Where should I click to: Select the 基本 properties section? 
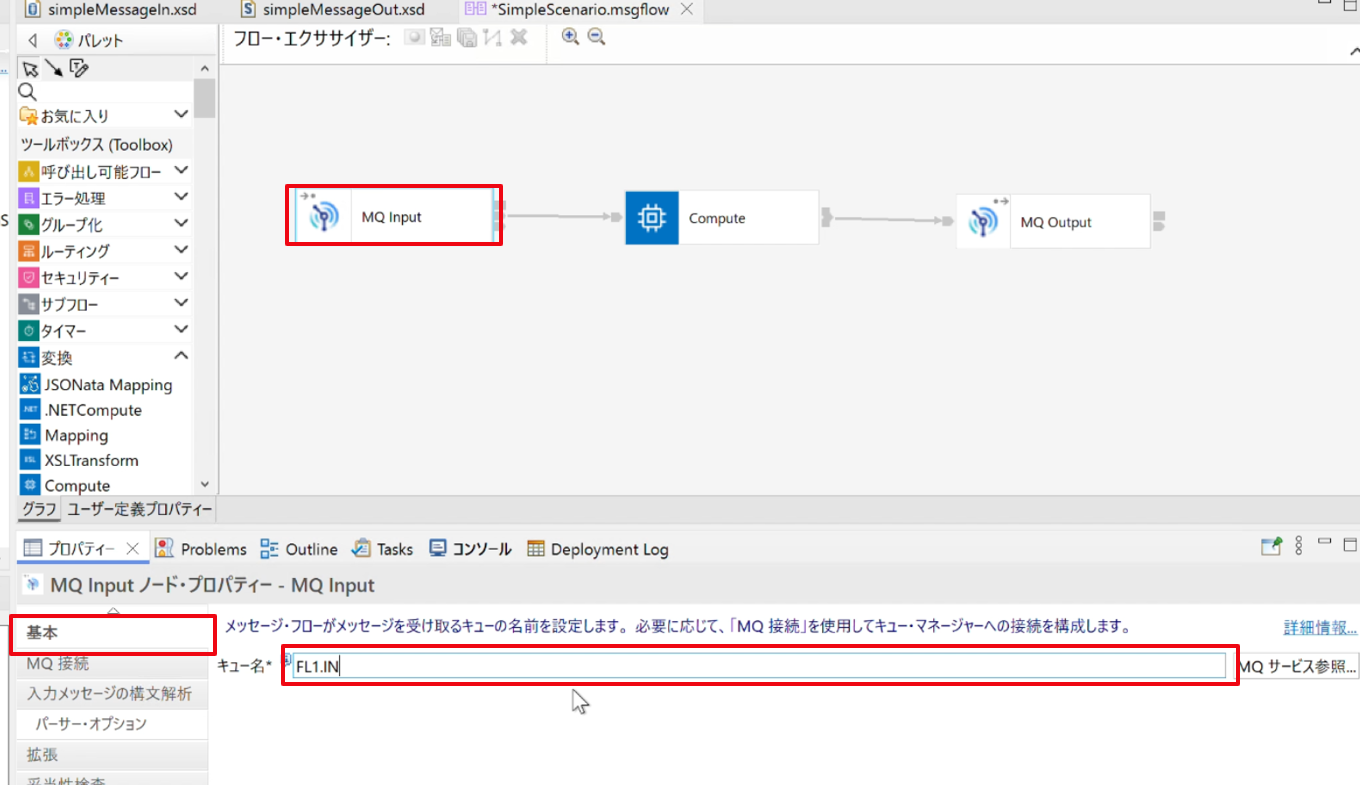[x=113, y=633]
